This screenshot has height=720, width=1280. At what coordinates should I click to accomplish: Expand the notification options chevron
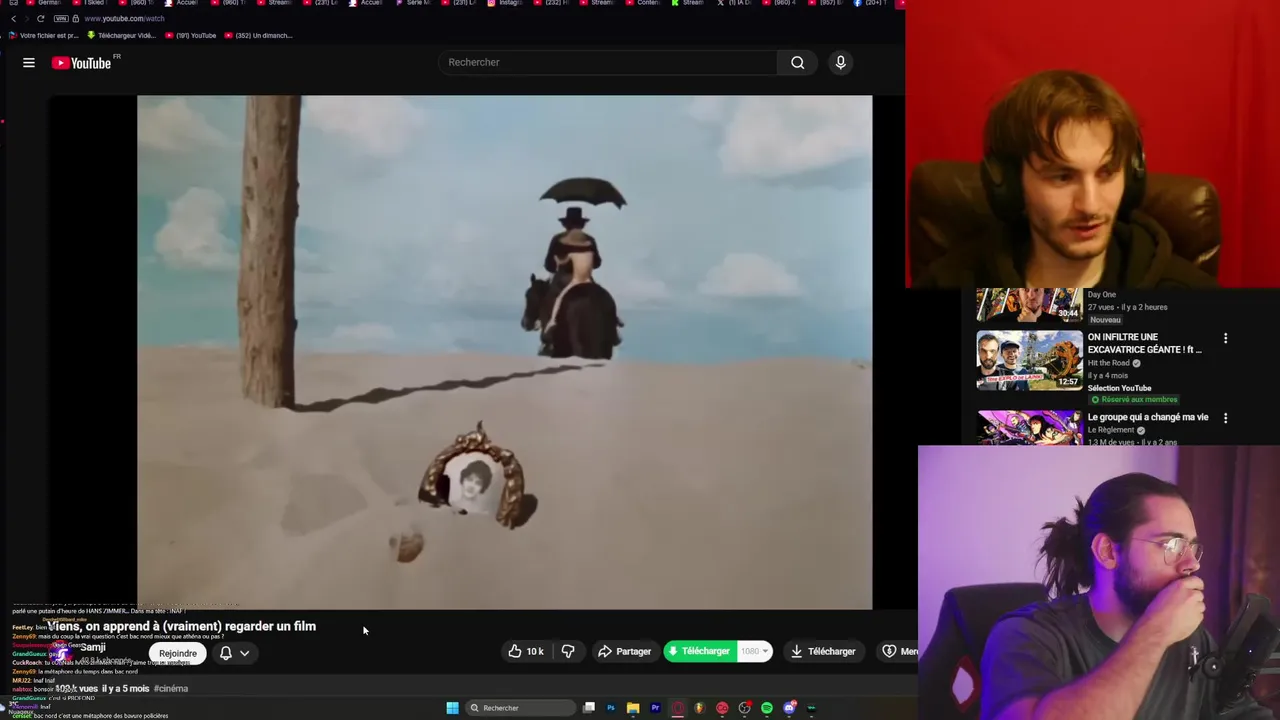pyautogui.click(x=244, y=653)
